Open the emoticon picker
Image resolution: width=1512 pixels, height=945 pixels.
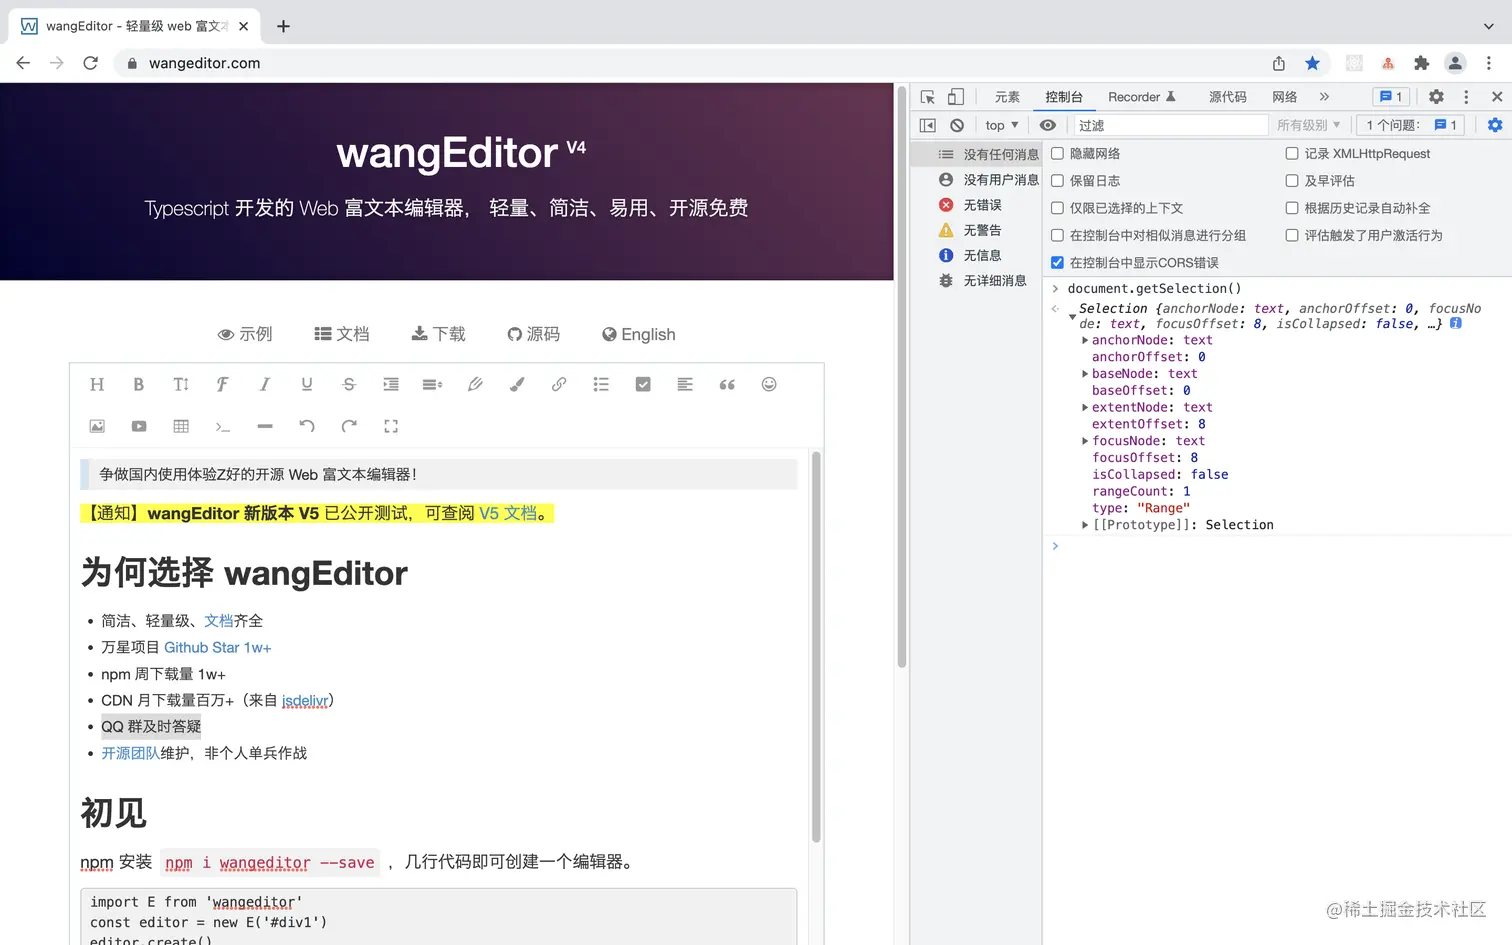(769, 384)
